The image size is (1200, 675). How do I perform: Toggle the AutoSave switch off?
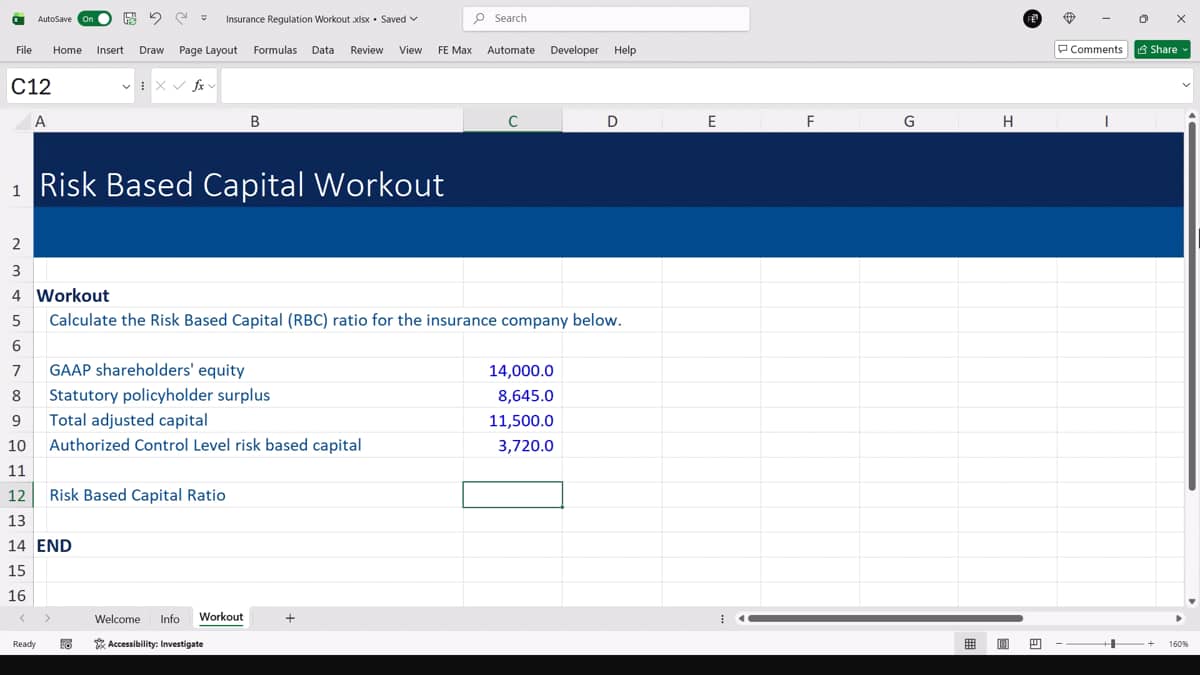(94, 18)
